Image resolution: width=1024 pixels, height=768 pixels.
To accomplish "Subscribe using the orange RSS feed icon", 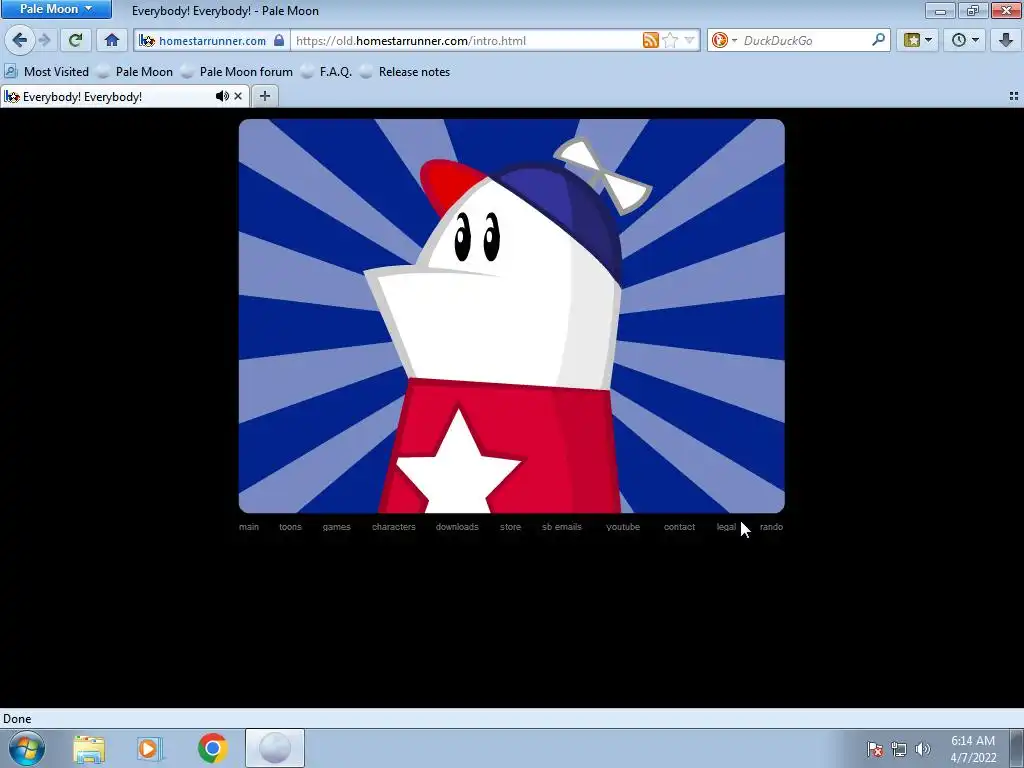I will tap(650, 40).
